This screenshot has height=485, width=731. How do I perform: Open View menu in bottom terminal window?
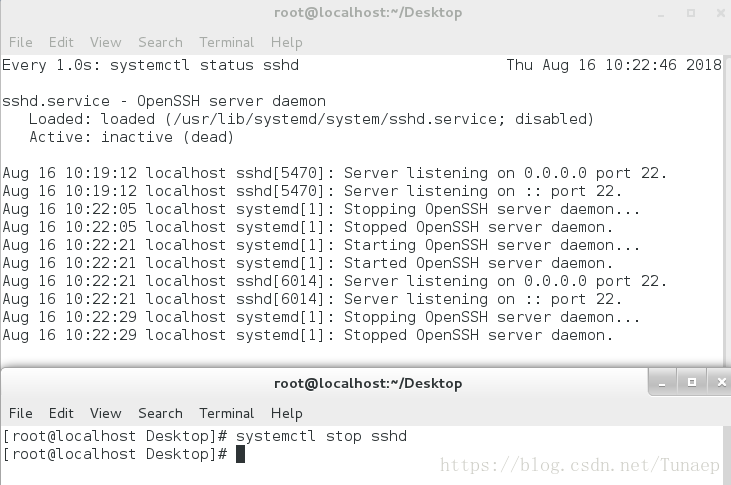coord(105,413)
